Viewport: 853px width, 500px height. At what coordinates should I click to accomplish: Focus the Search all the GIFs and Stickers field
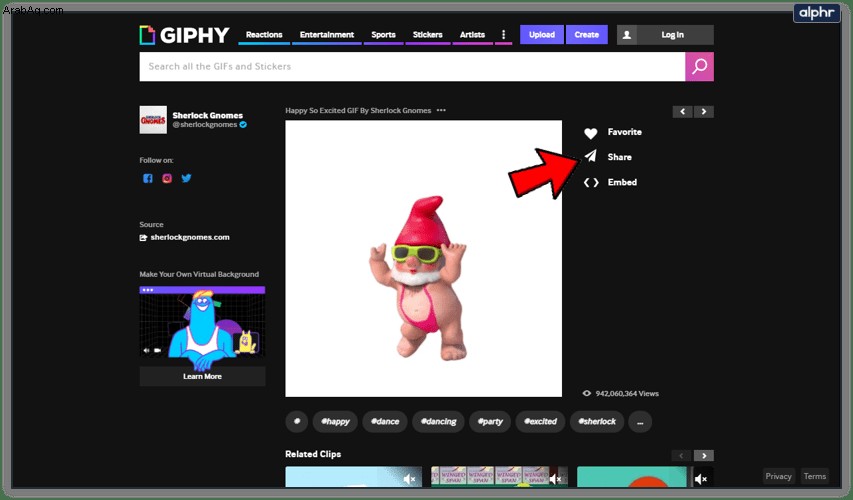click(x=412, y=66)
